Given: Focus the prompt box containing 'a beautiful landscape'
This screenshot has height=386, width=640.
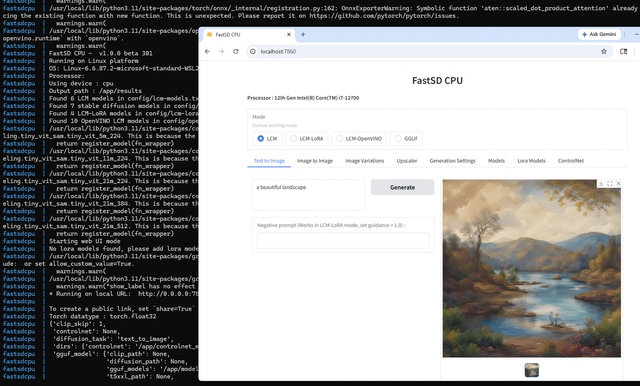Looking at the screenshot, I should [308, 195].
